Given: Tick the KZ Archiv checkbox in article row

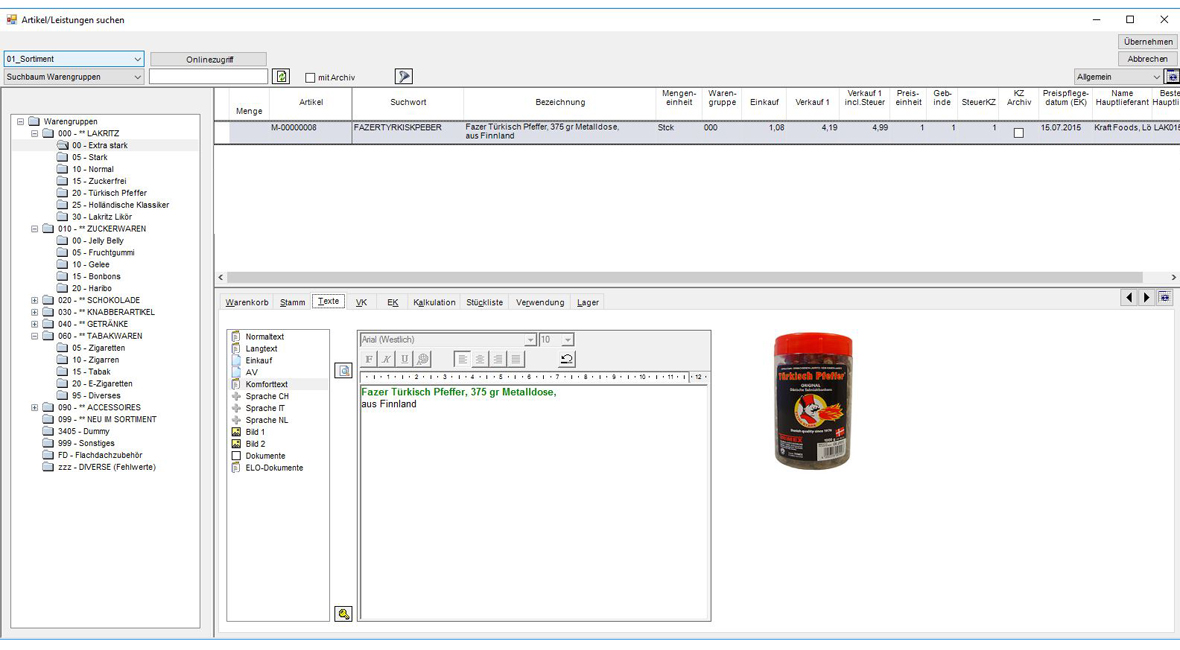Looking at the screenshot, I should click(x=1018, y=133).
